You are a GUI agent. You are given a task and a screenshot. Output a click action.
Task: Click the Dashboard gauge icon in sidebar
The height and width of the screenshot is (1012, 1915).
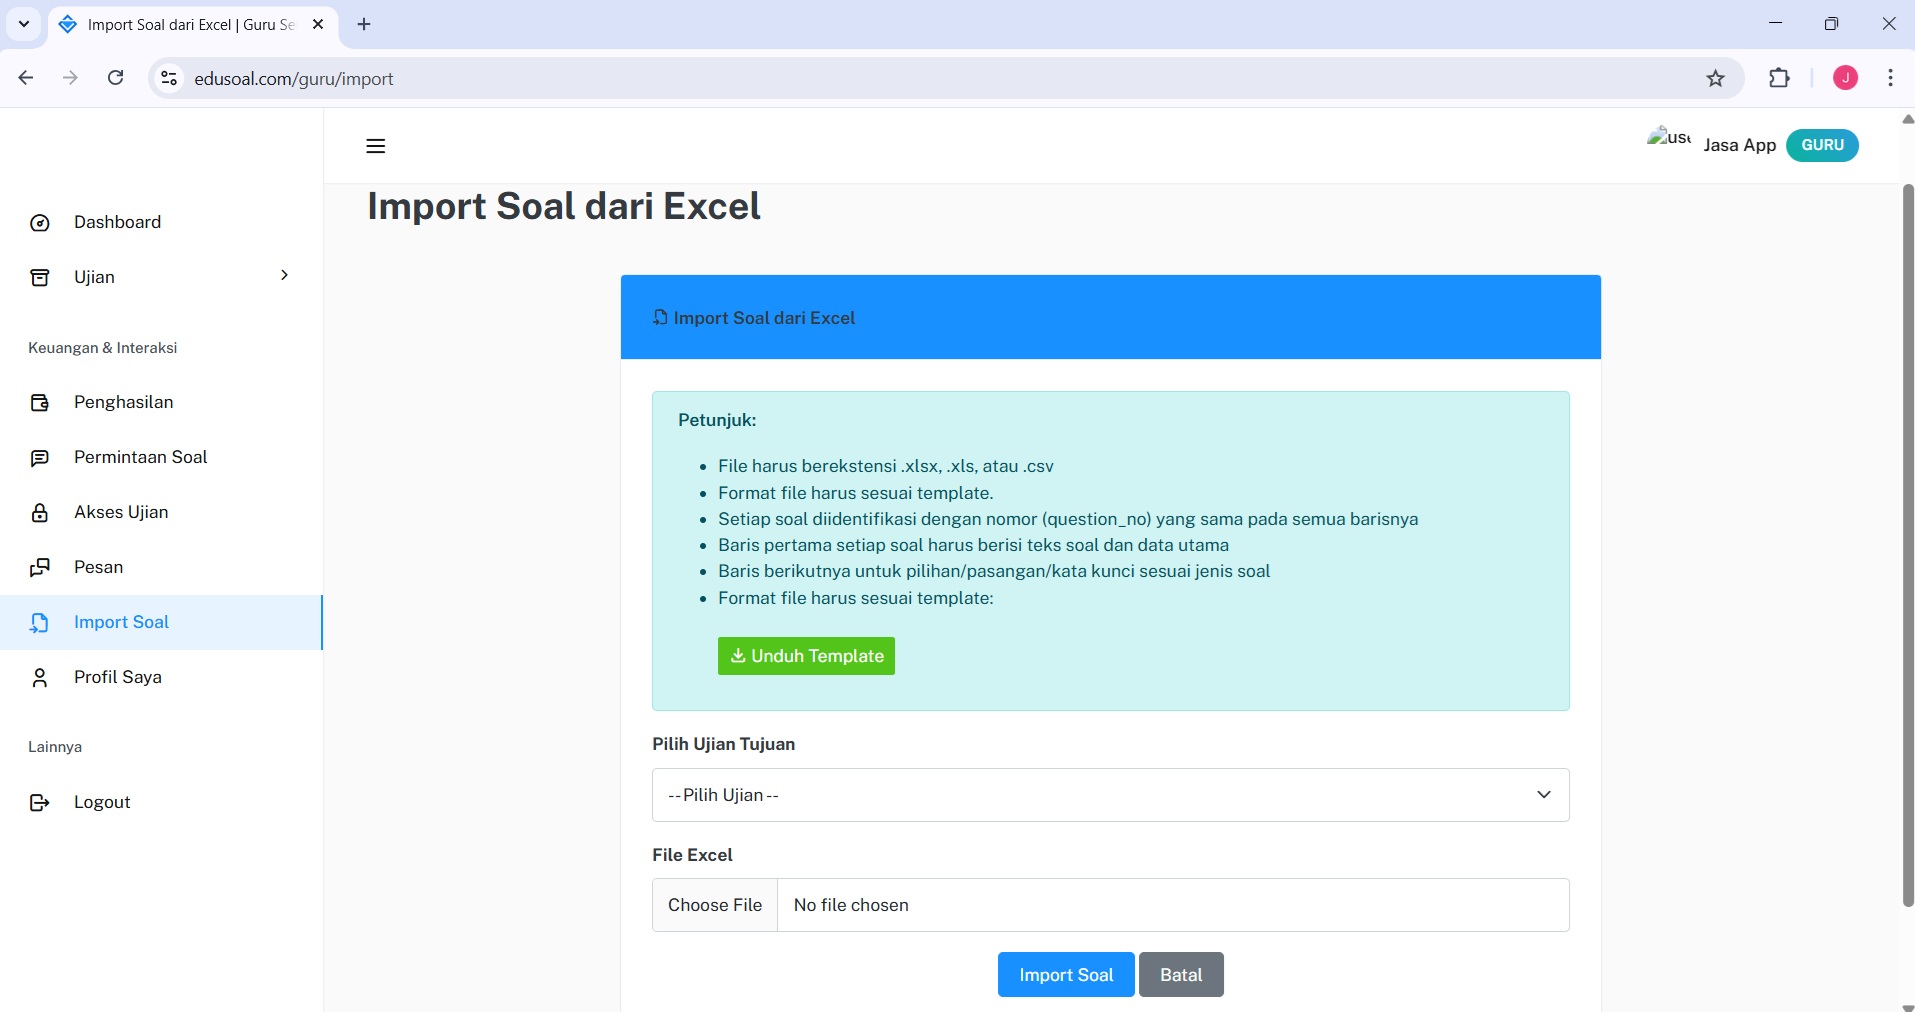click(40, 223)
